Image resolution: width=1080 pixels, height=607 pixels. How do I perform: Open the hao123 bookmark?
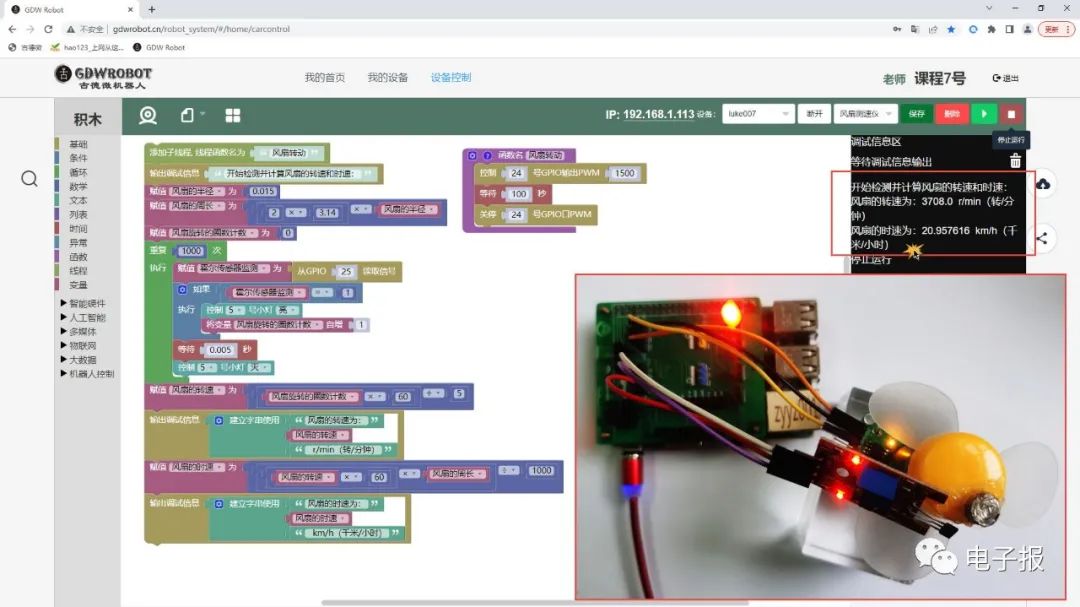[x=87, y=48]
